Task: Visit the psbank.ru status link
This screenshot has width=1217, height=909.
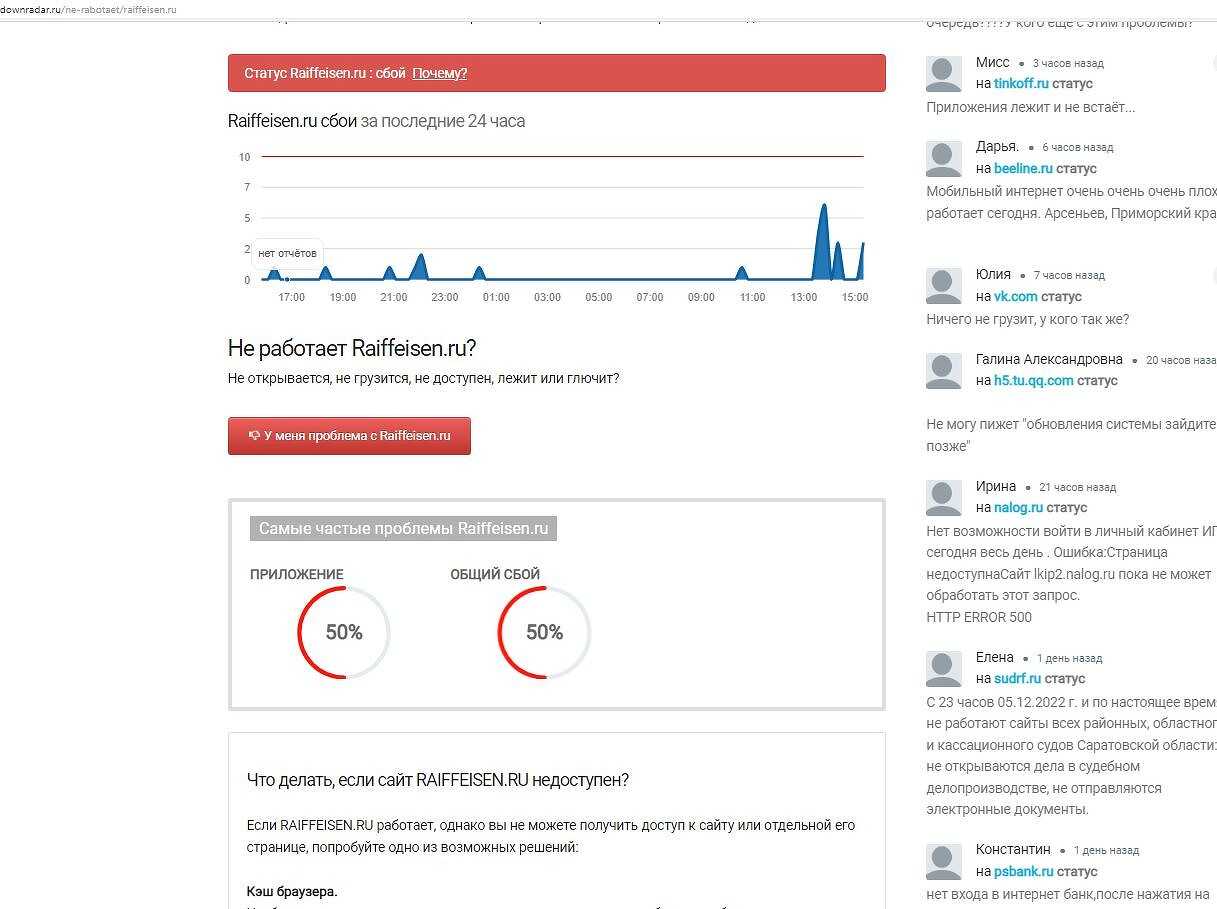Action: (1023, 872)
